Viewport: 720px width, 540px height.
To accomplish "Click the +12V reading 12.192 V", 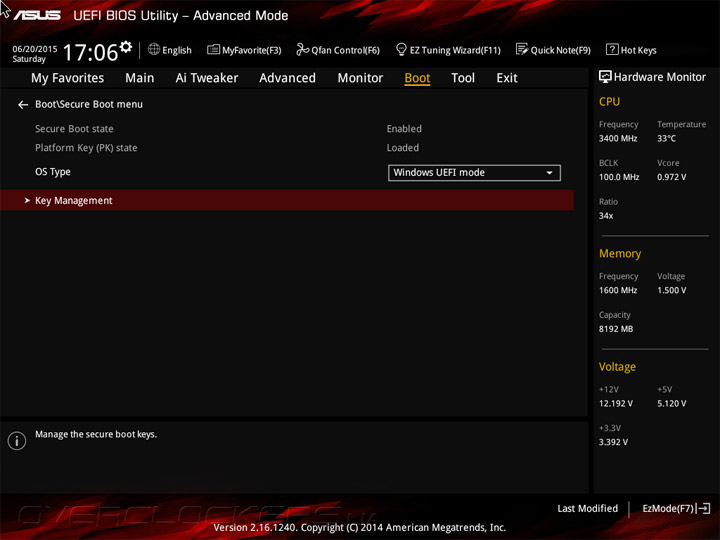I will (x=616, y=403).
